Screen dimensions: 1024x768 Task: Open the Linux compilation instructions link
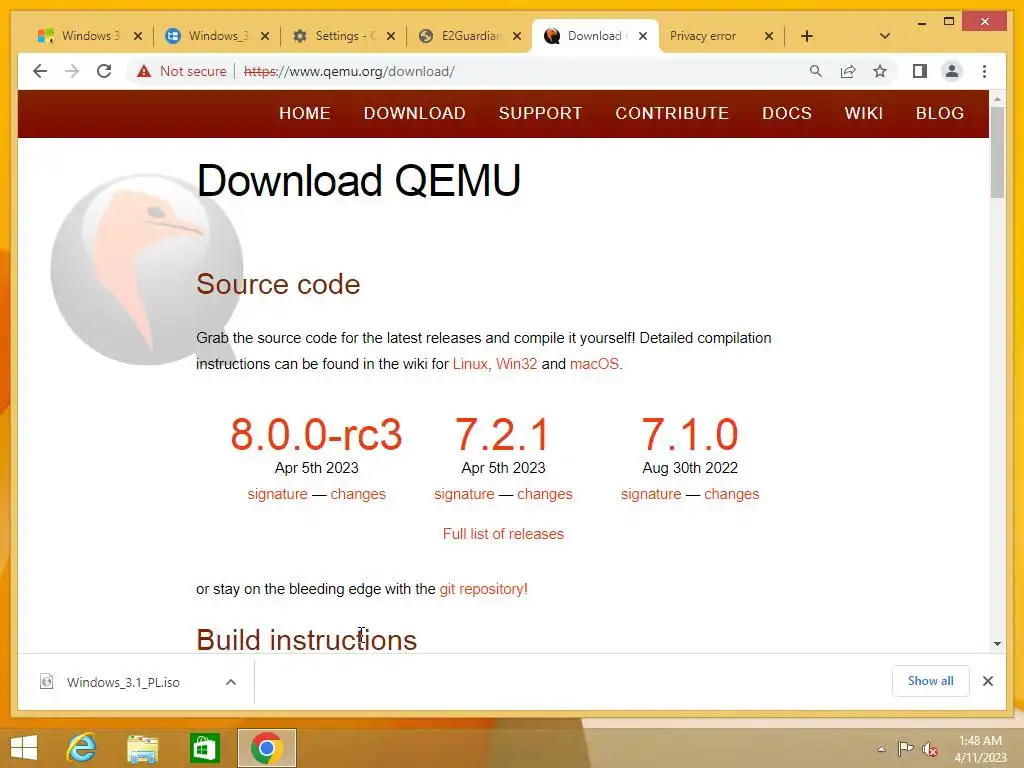point(470,364)
